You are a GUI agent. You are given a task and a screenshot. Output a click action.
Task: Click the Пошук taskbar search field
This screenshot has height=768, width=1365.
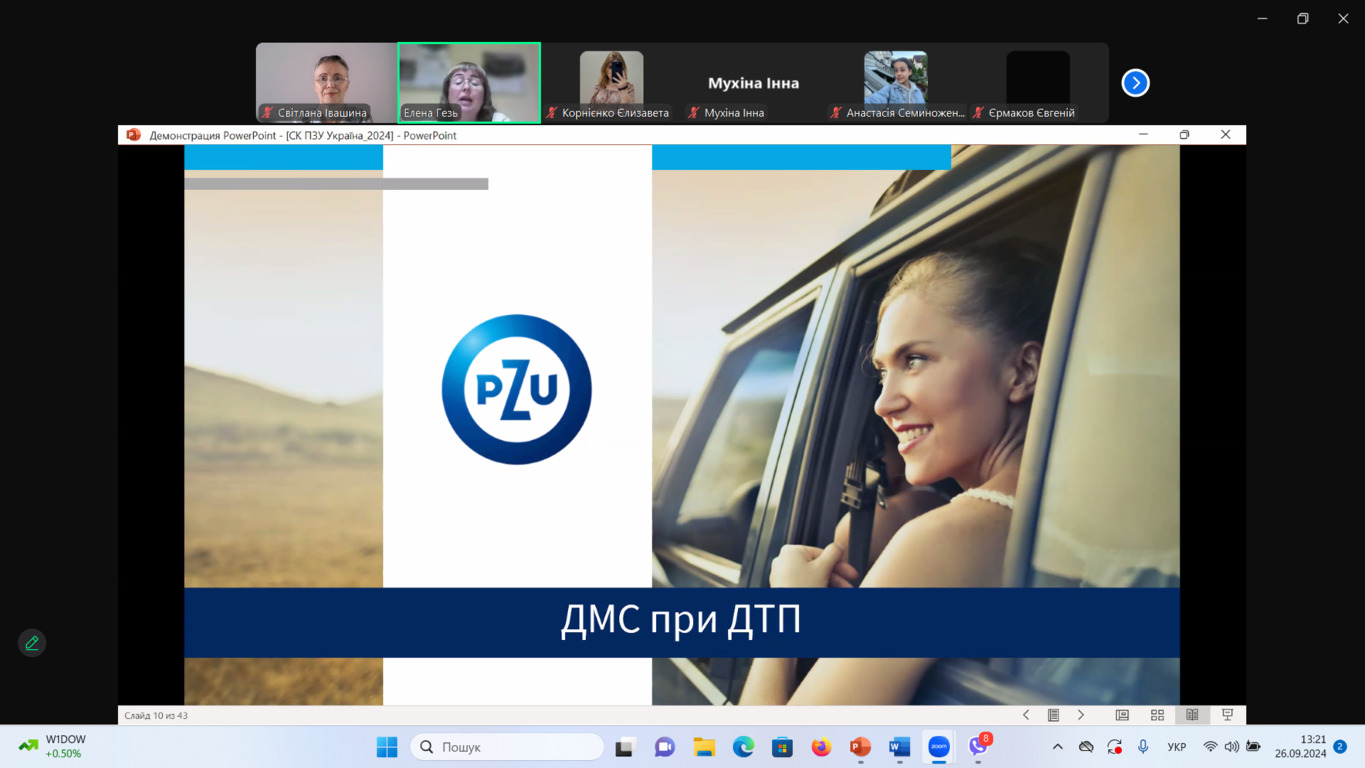[x=508, y=747]
